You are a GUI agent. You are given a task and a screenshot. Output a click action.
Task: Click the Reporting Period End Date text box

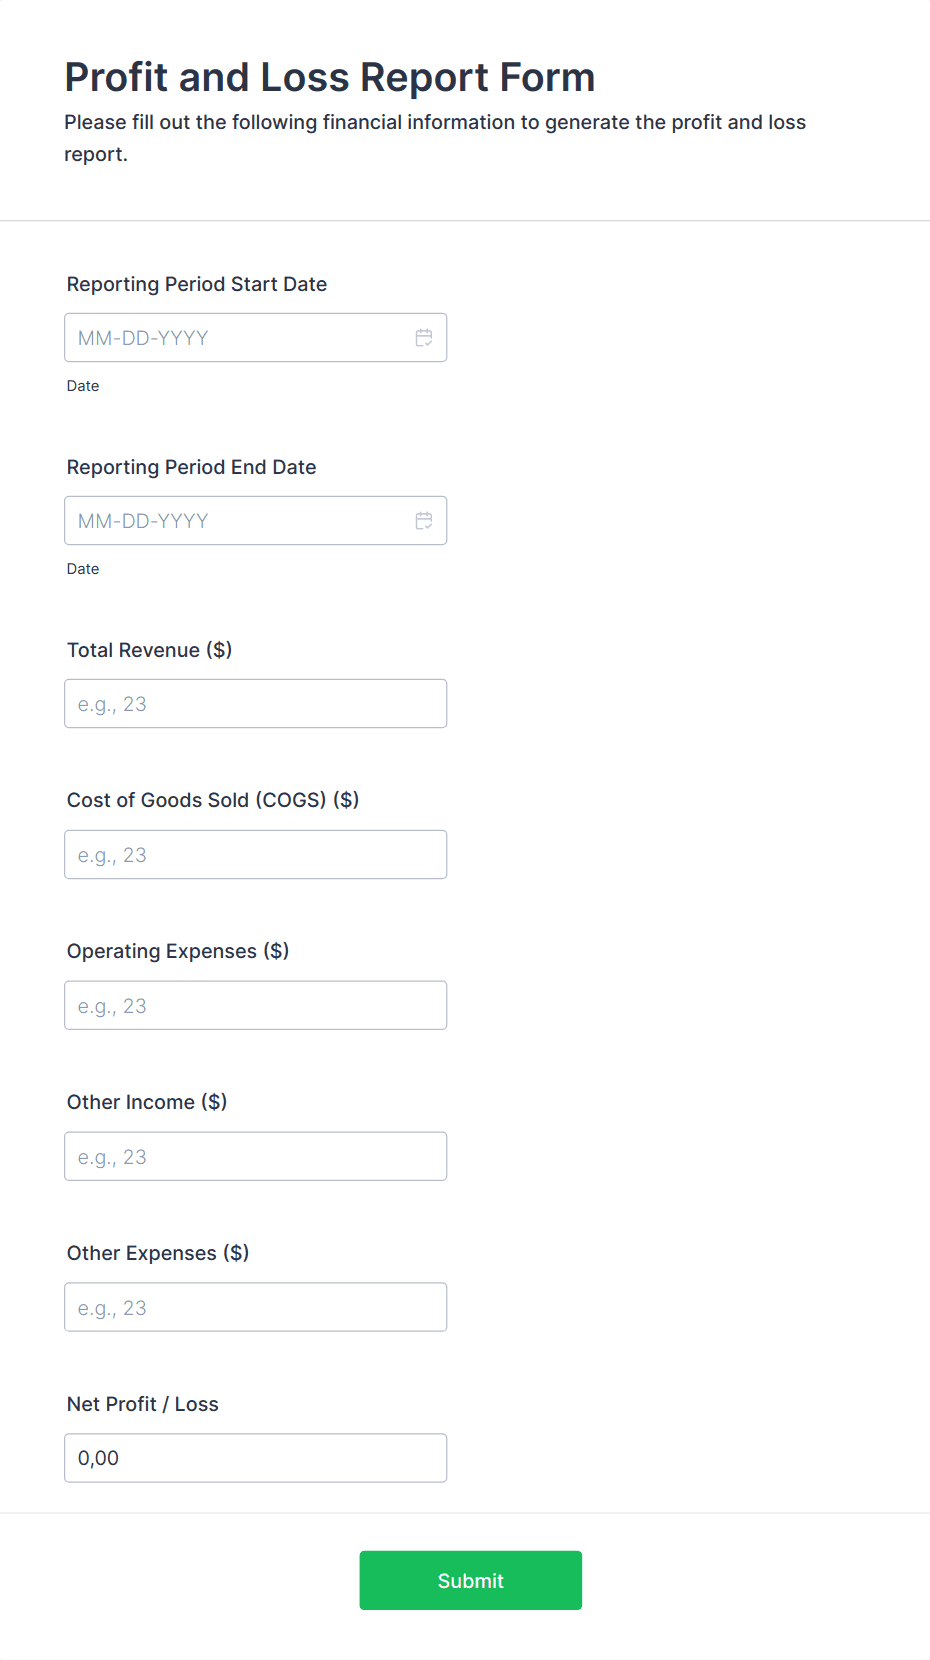point(230,520)
